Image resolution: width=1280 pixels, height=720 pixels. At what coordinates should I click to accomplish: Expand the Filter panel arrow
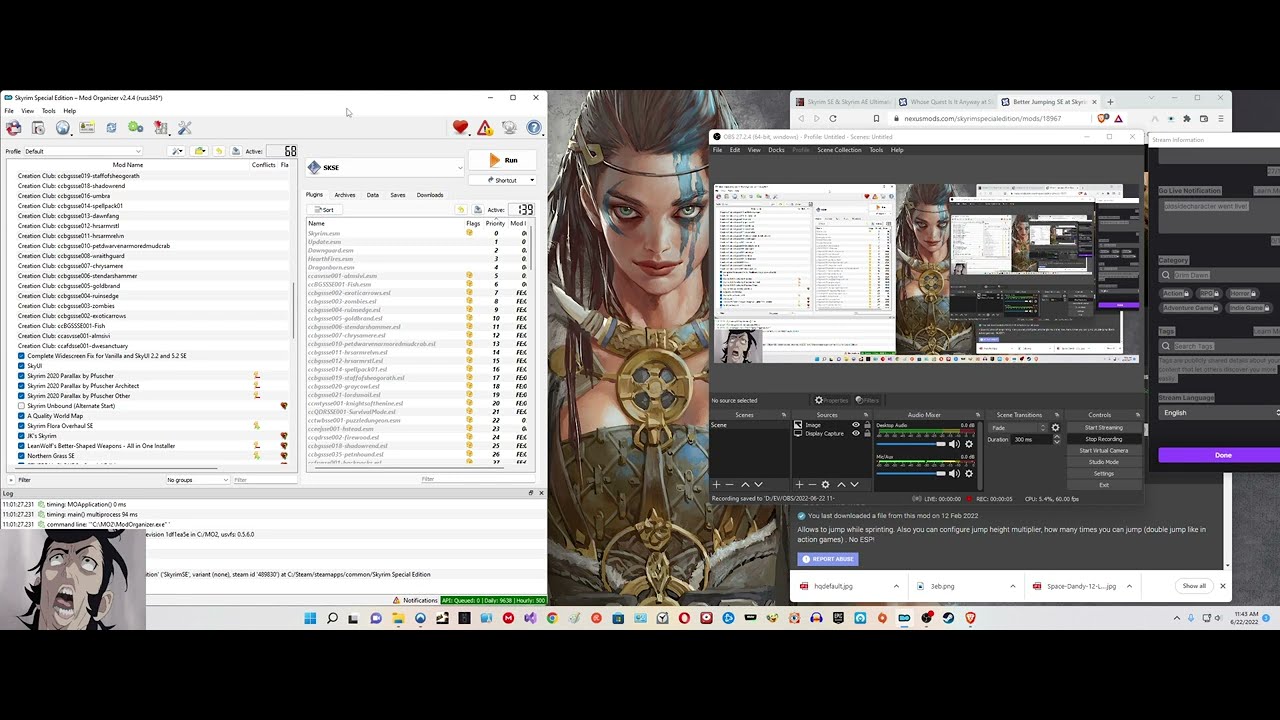click(10, 480)
